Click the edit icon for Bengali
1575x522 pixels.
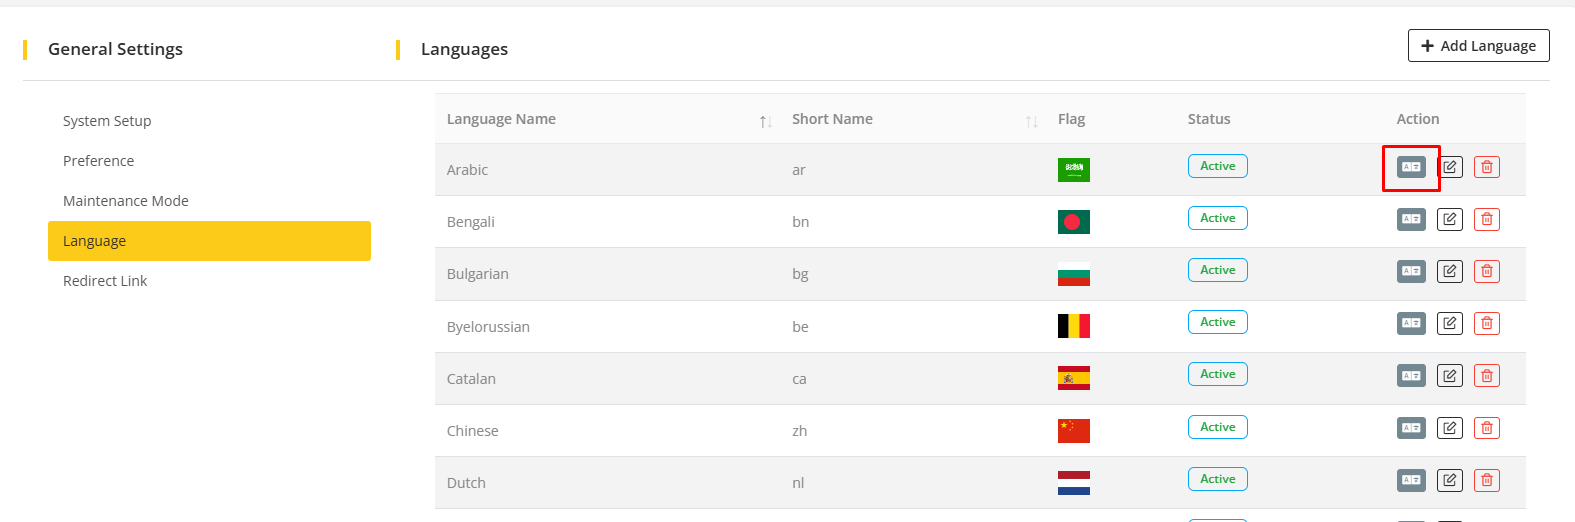(x=1449, y=219)
